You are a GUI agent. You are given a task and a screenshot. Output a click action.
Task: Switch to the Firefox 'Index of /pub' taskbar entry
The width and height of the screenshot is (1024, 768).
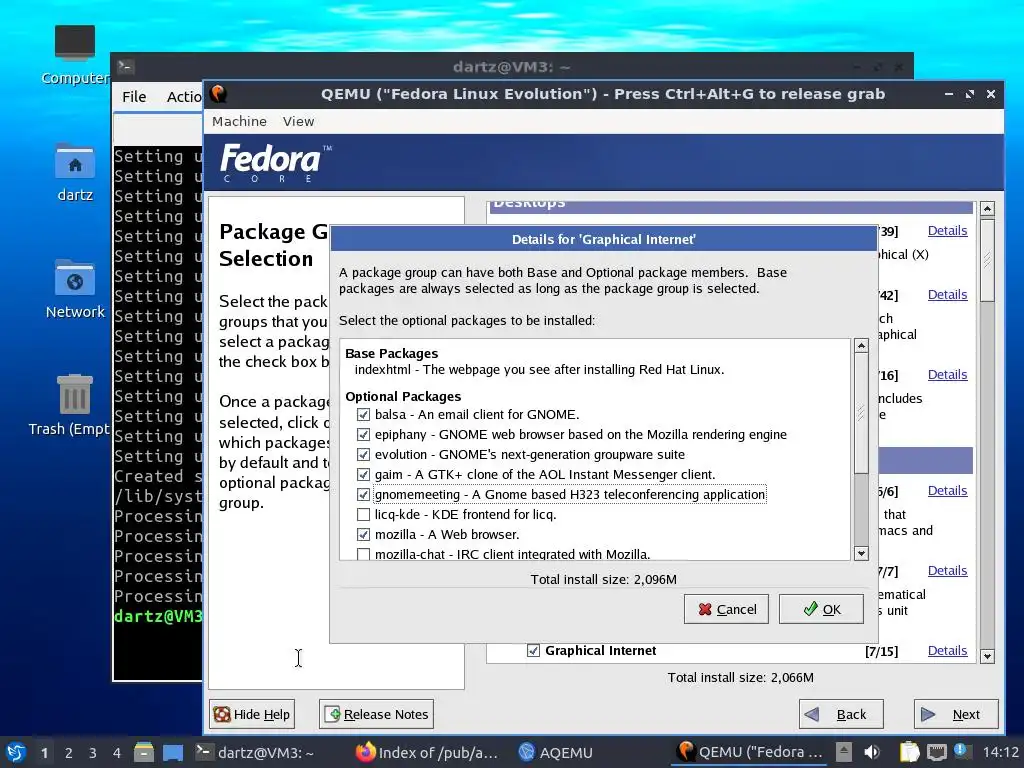[426, 752]
